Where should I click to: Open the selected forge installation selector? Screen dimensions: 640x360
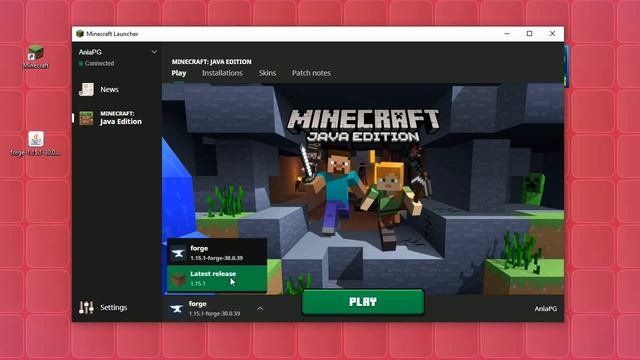click(x=217, y=309)
